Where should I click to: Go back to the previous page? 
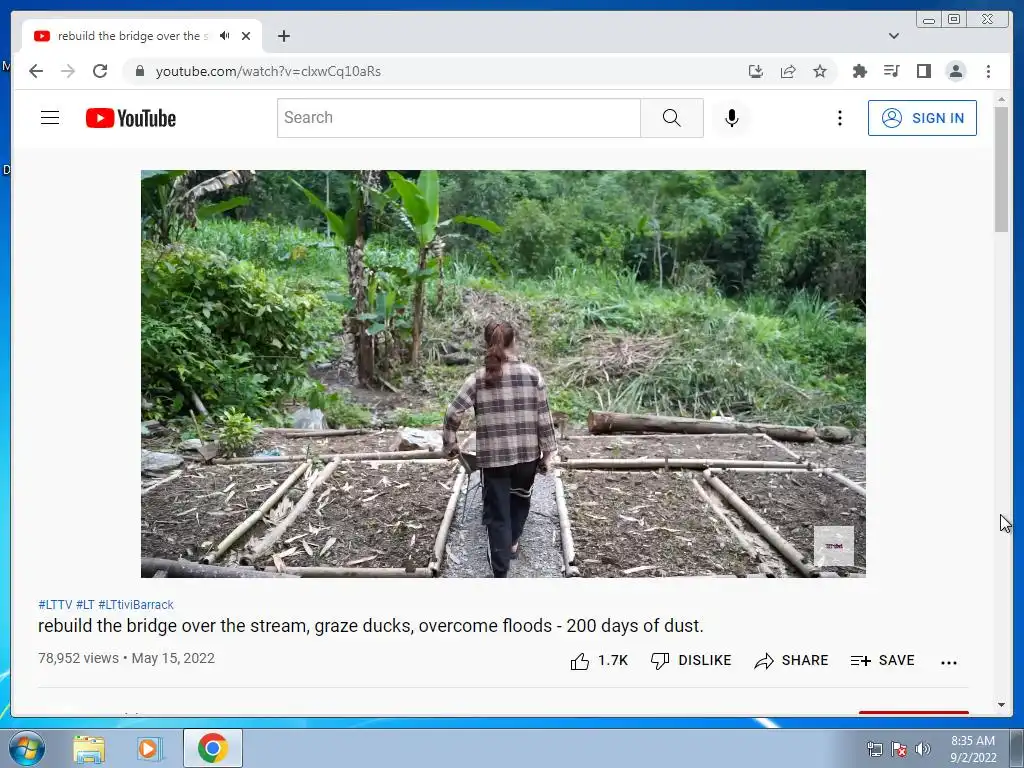(x=36, y=71)
